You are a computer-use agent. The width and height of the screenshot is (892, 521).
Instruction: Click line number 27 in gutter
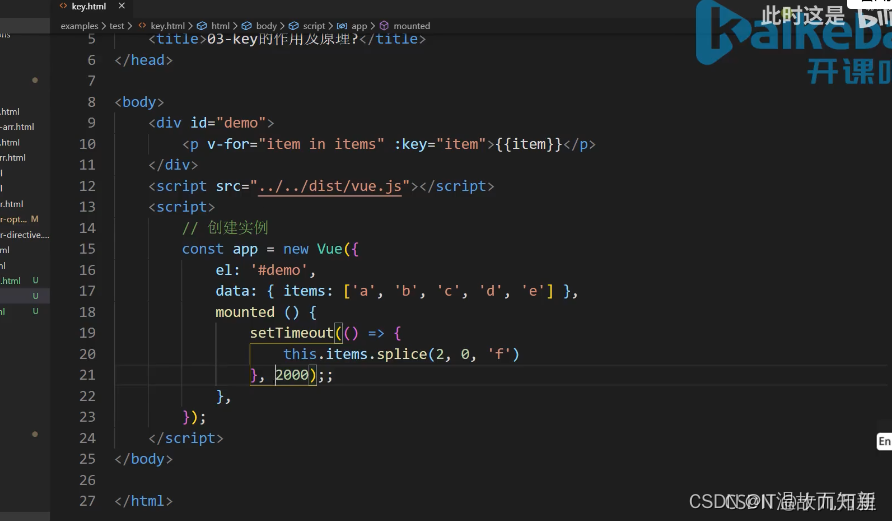pyautogui.click(x=87, y=501)
